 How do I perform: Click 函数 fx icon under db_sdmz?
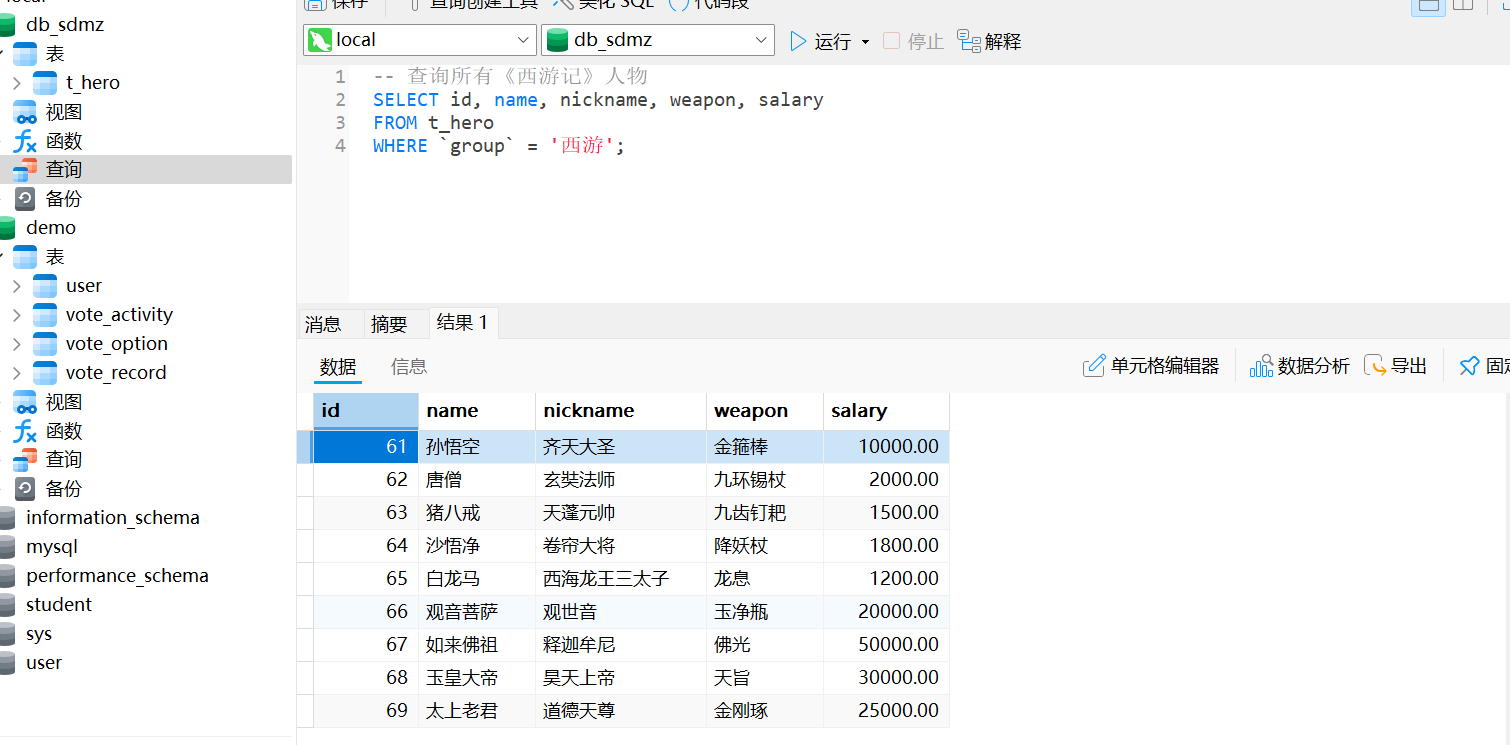point(25,141)
